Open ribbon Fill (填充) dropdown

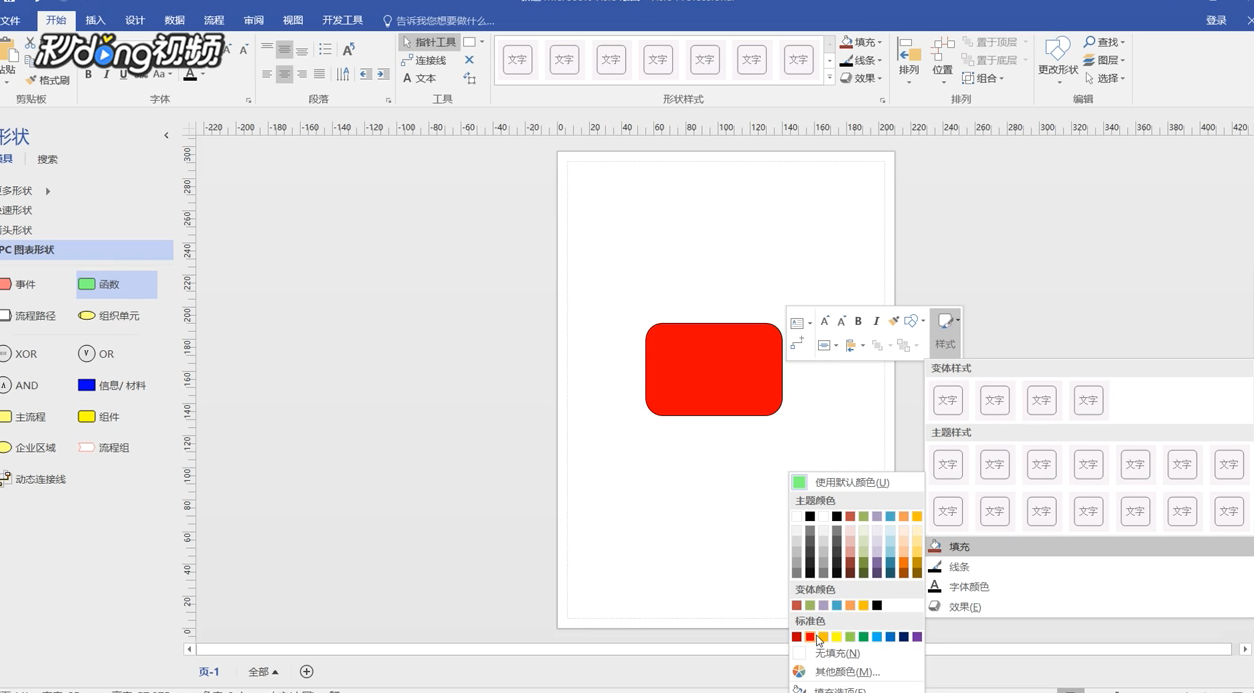861,42
